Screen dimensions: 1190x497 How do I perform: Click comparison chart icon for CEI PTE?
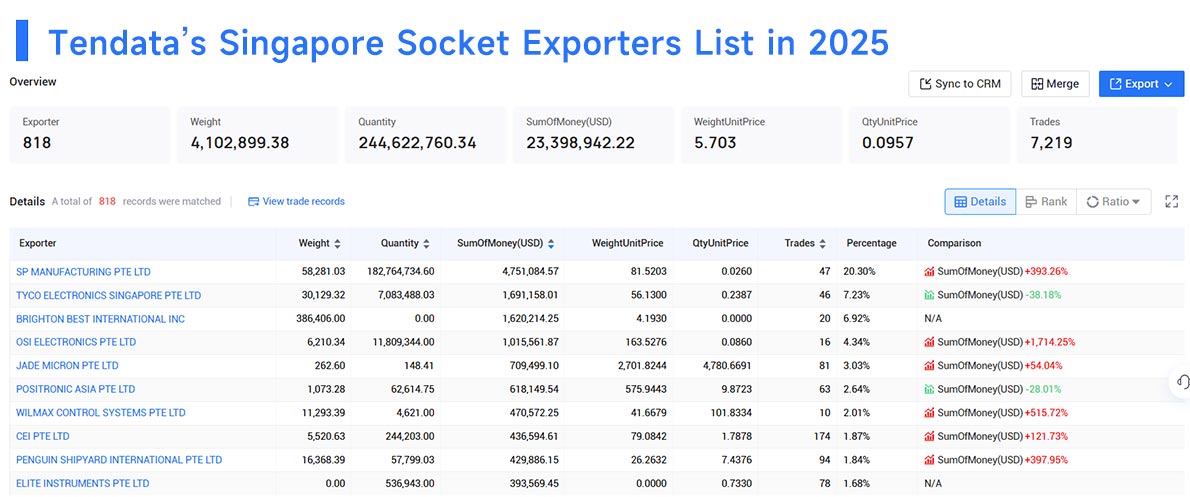click(929, 436)
